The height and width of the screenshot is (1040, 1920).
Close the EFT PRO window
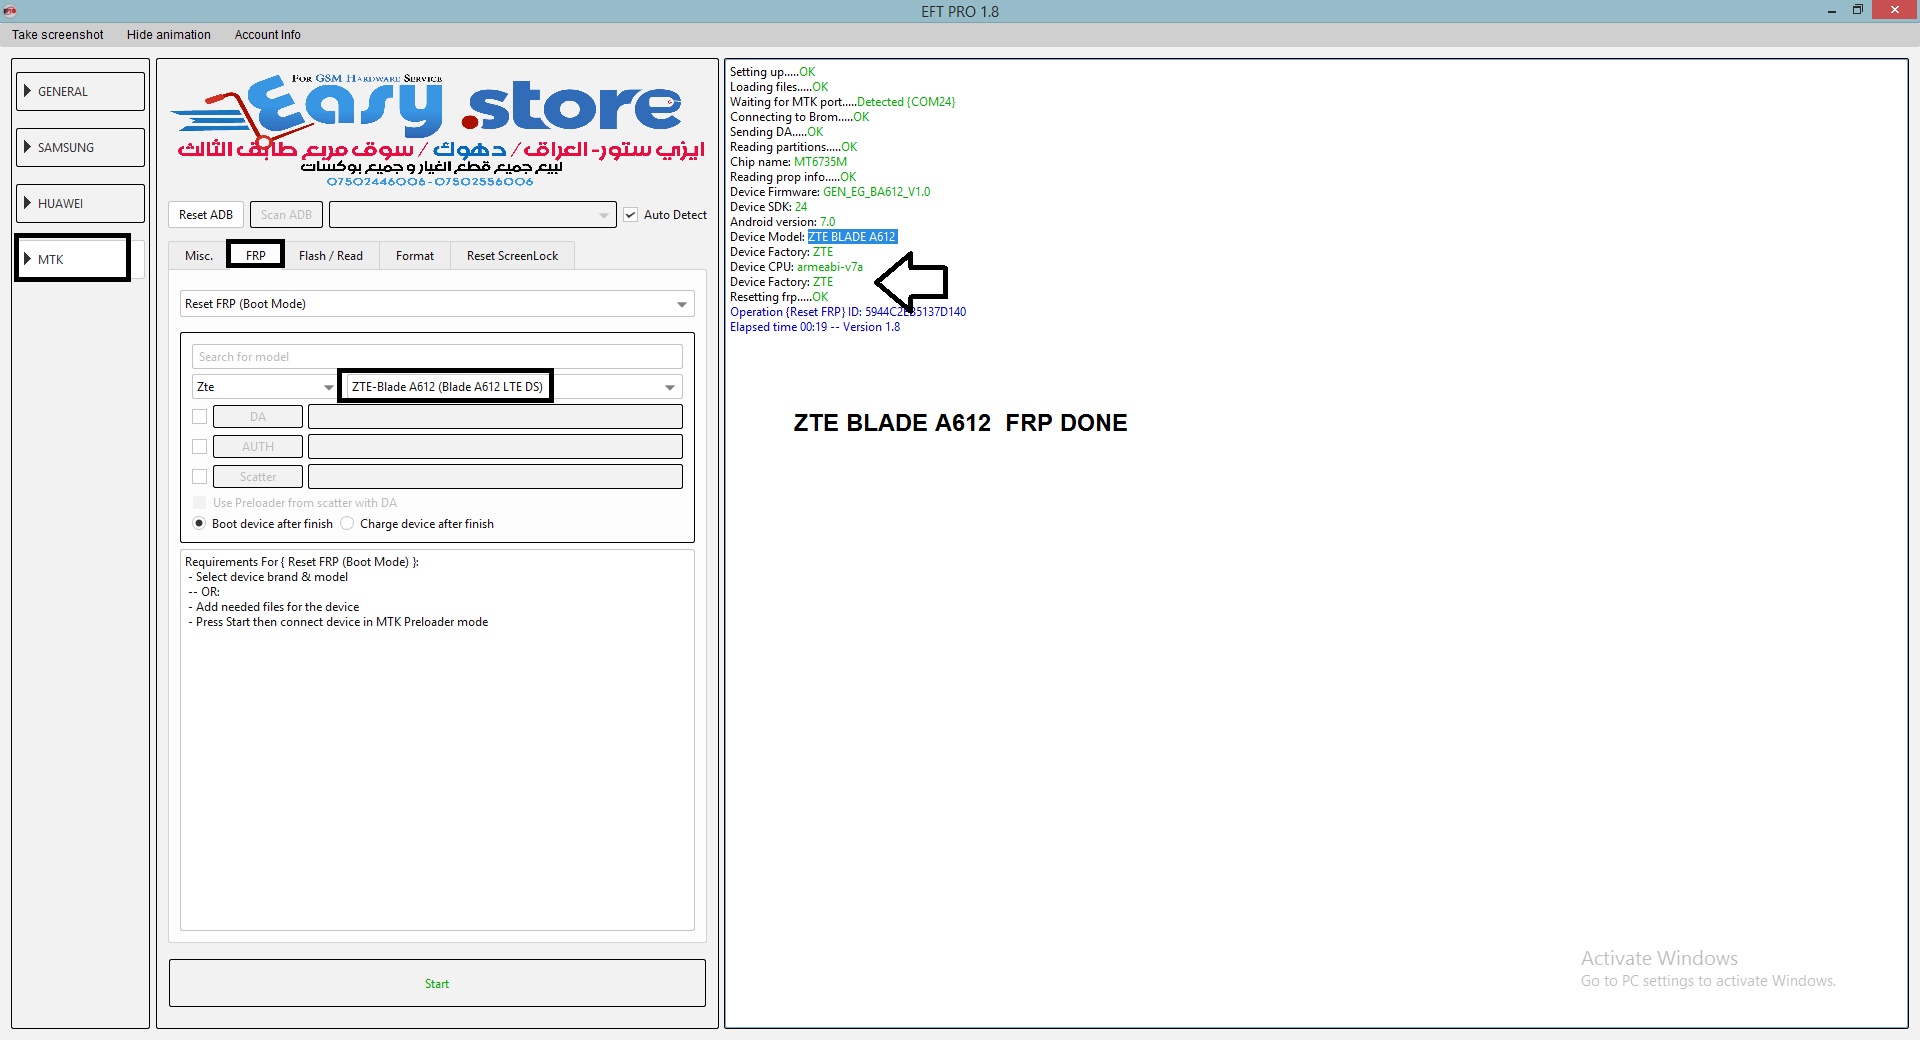pyautogui.click(x=1895, y=10)
